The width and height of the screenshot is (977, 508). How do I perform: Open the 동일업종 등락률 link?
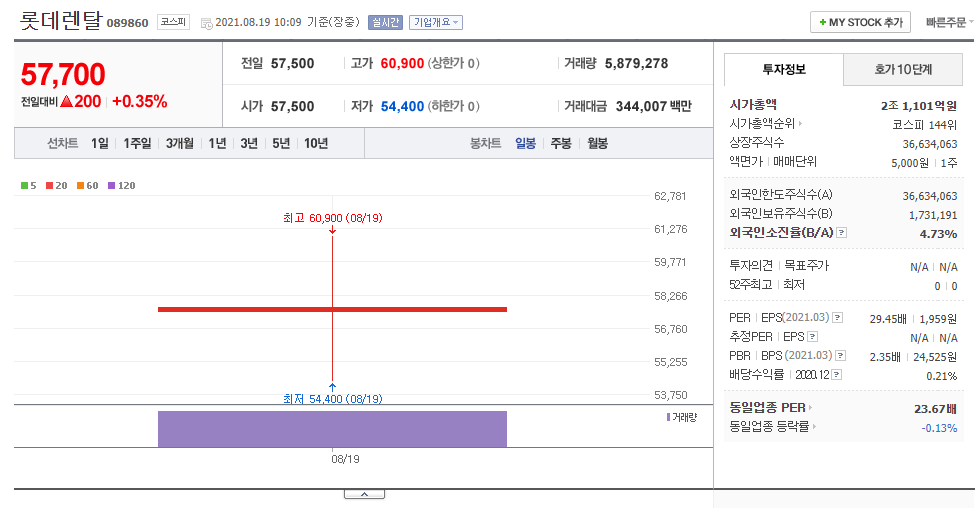pos(770,426)
